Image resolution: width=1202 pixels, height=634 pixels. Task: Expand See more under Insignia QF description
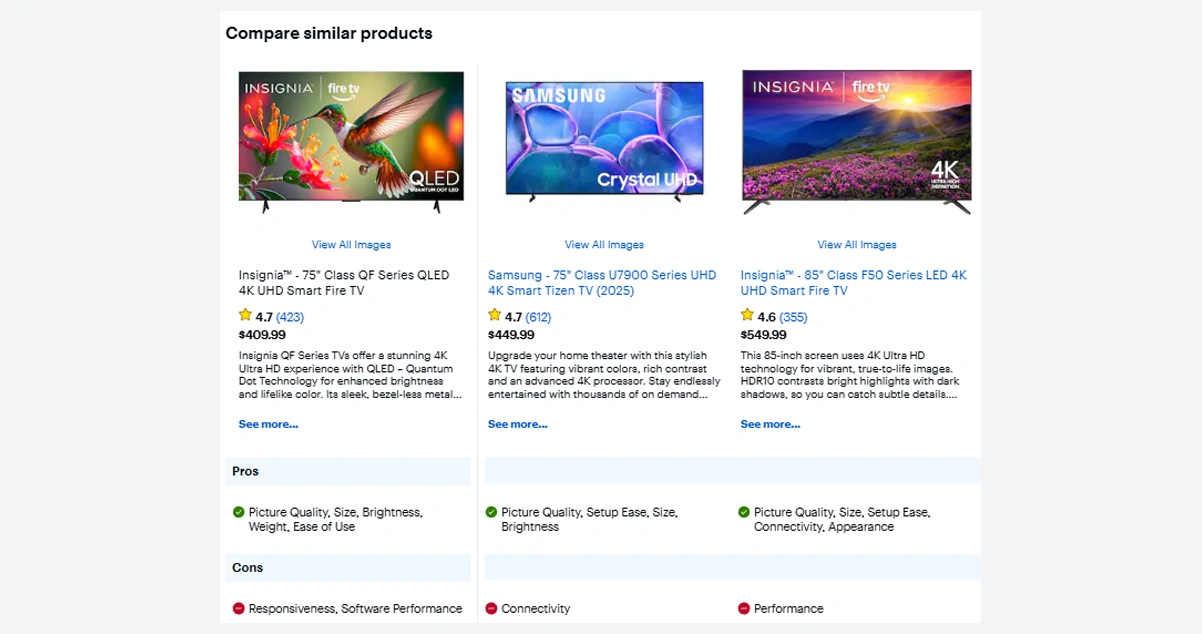point(268,424)
